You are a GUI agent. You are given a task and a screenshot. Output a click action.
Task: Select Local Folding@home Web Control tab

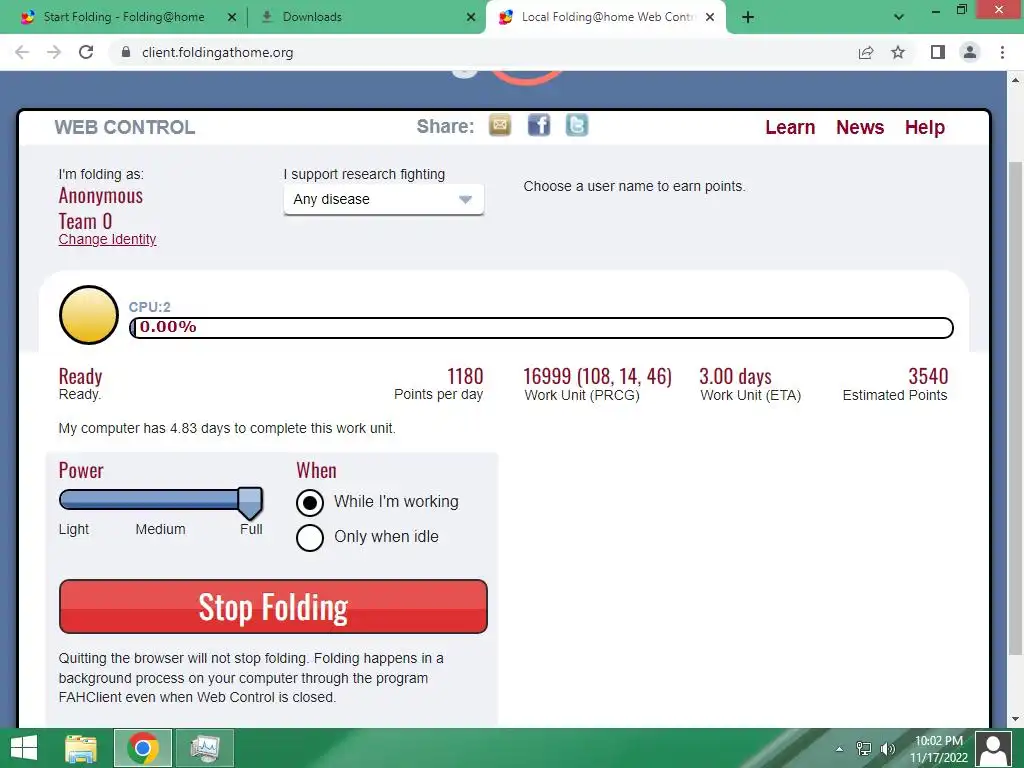point(607,17)
